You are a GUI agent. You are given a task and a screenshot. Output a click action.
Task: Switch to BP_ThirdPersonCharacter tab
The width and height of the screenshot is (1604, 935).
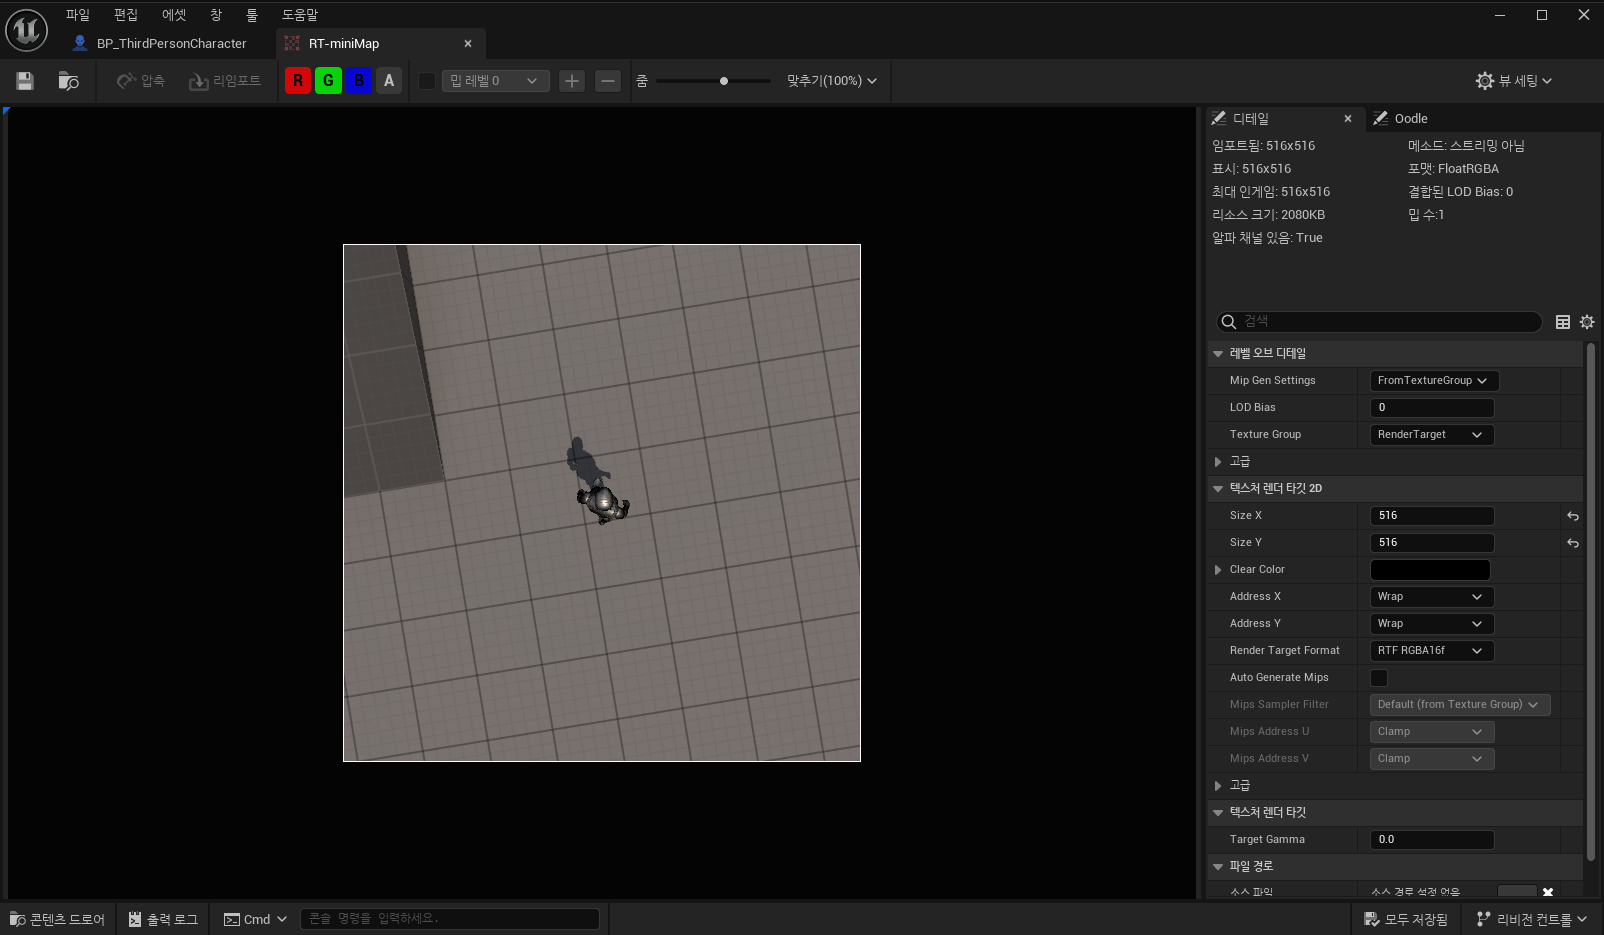click(x=160, y=44)
